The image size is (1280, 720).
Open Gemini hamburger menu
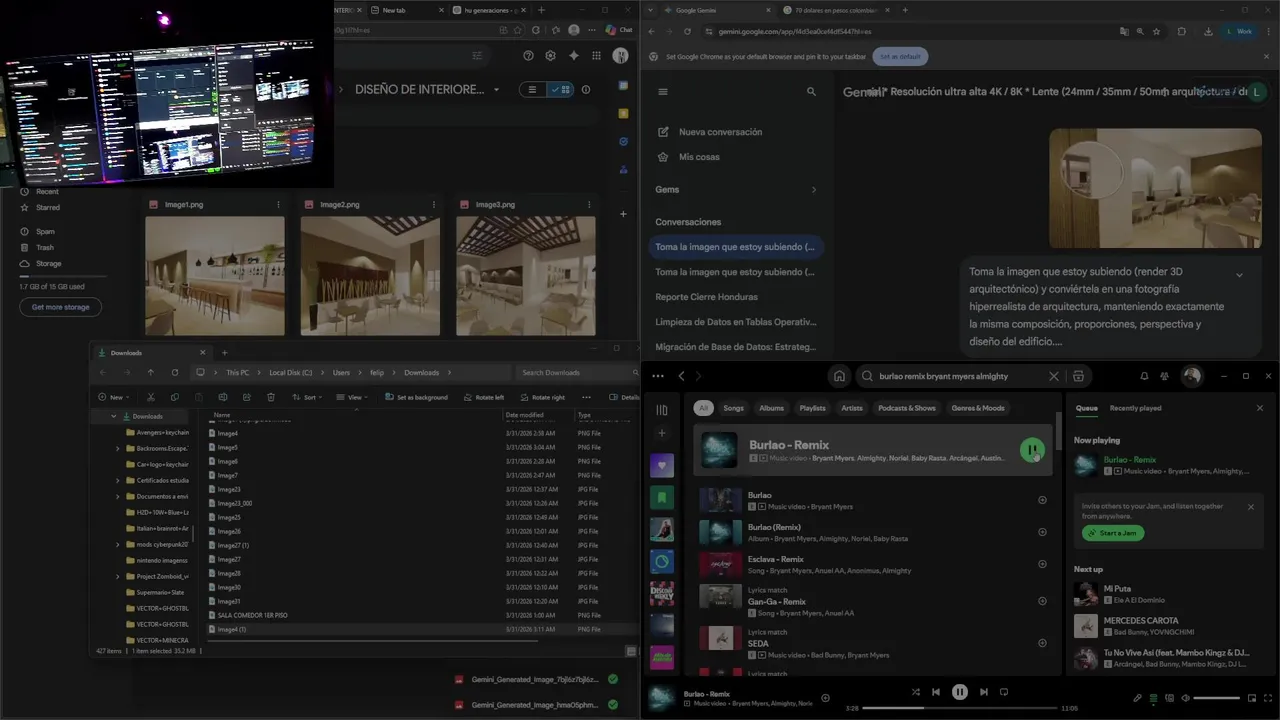click(x=662, y=91)
